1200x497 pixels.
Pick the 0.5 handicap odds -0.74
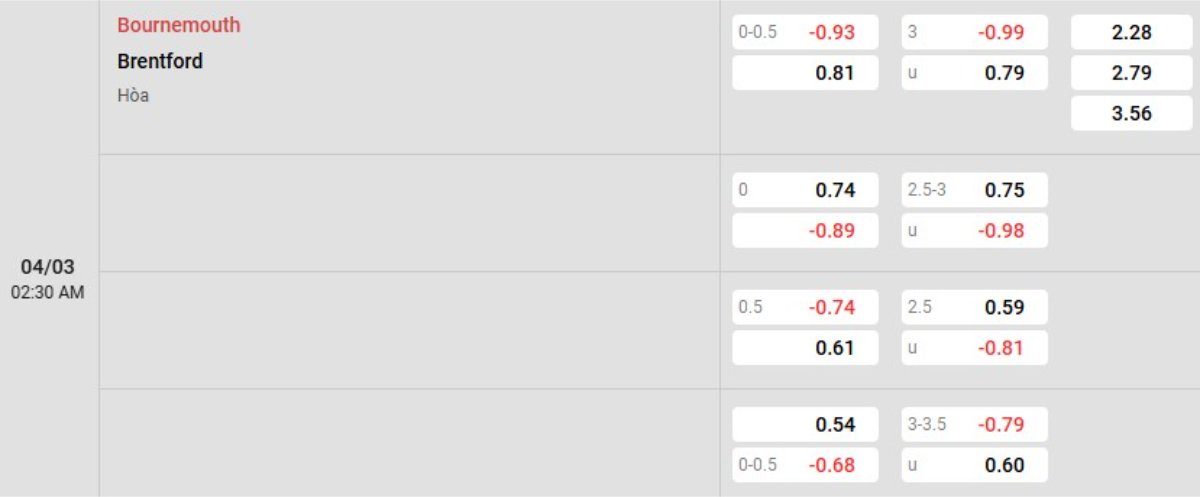[x=805, y=307]
